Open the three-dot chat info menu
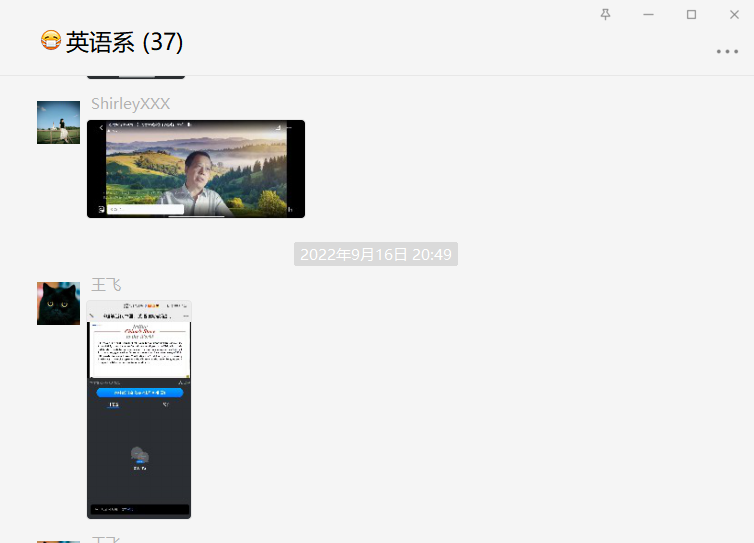 pyautogui.click(x=727, y=52)
